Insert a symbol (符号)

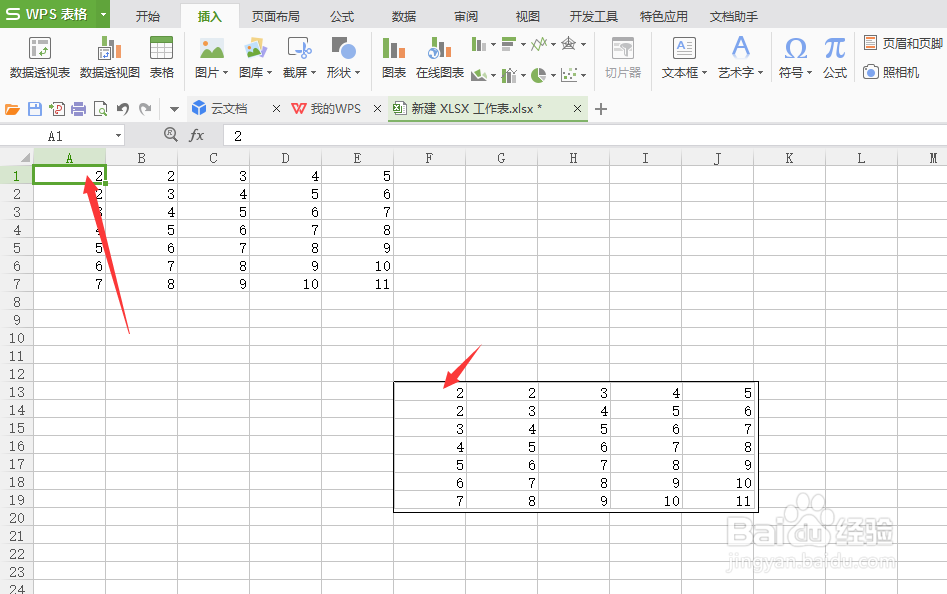pos(795,58)
